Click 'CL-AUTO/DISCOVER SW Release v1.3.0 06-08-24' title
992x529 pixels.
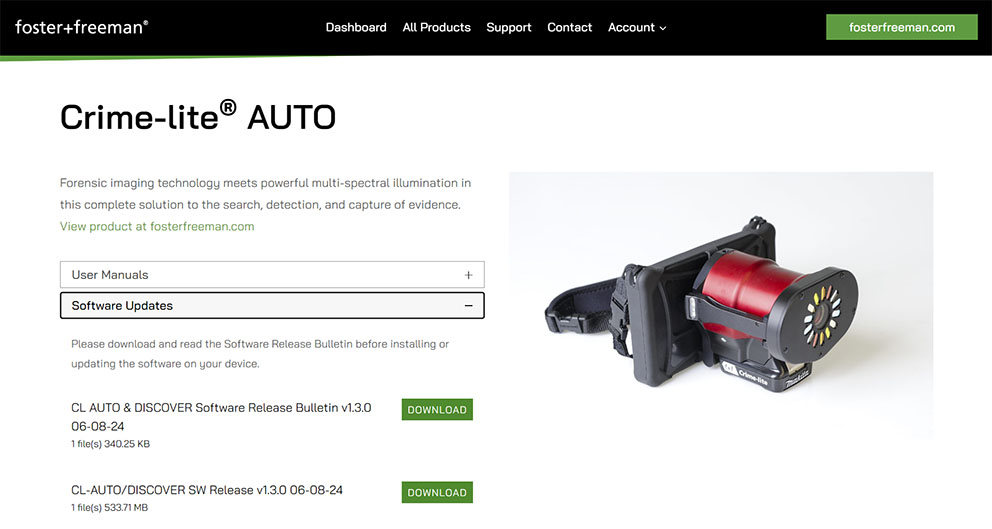tap(207, 490)
